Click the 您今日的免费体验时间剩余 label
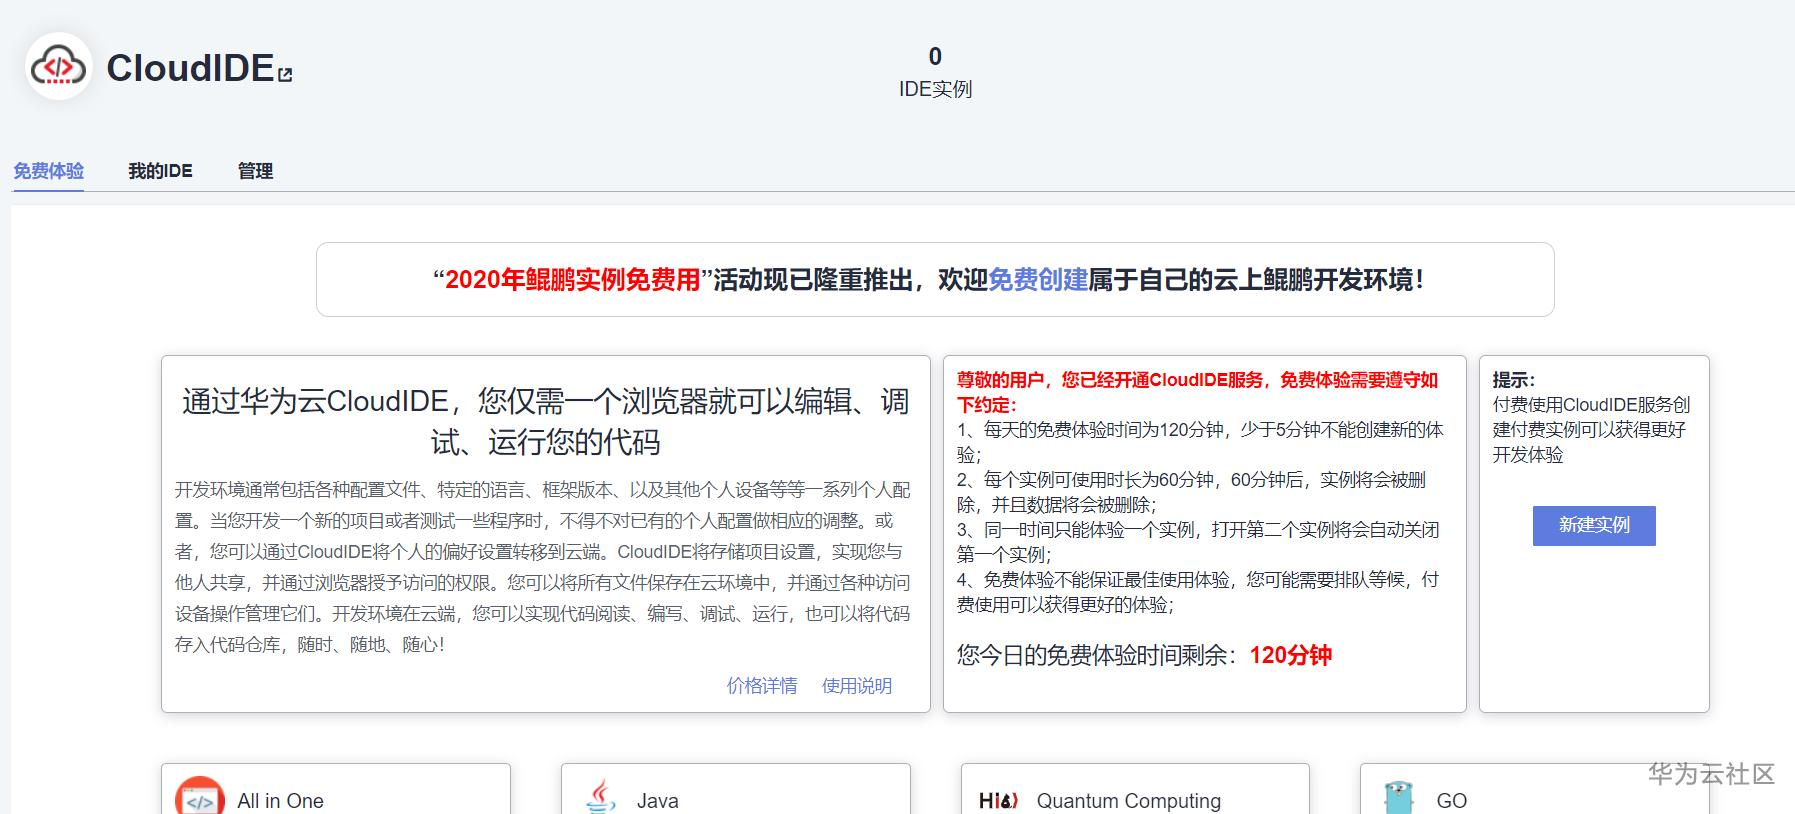The height and width of the screenshot is (814, 1795). pos(1097,655)
